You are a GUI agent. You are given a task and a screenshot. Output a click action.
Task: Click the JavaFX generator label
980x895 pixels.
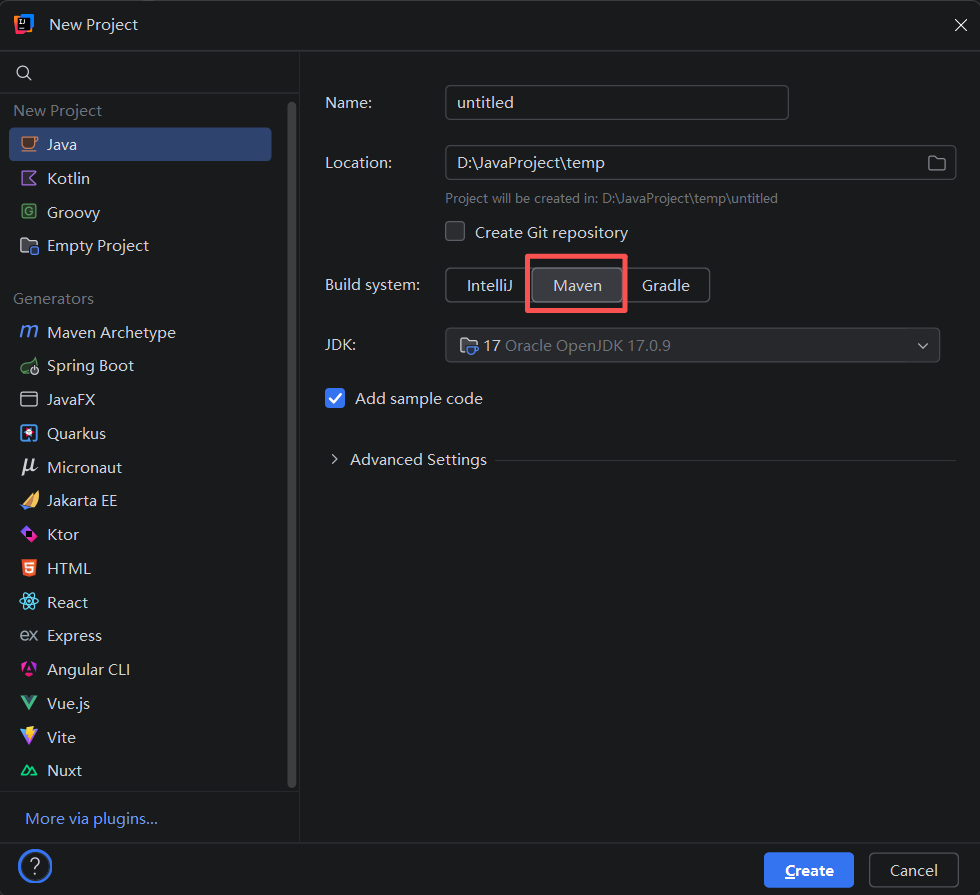pyautogui.click(x=71, y=399)
